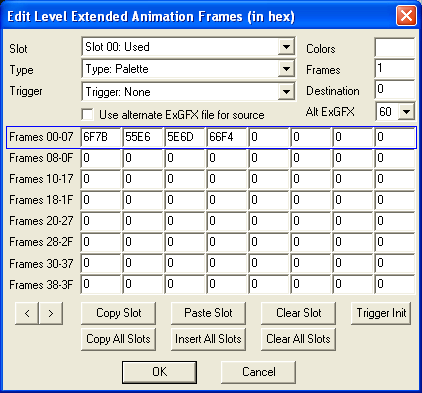Click the last cell in Frames 00-07 row
This screenshot has width=422, height=393.
point(395,137)
